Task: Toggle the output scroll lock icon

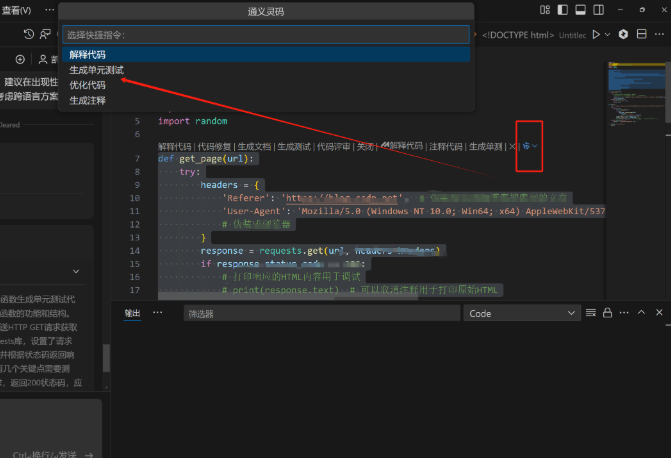Action: (x=607, y=313)
